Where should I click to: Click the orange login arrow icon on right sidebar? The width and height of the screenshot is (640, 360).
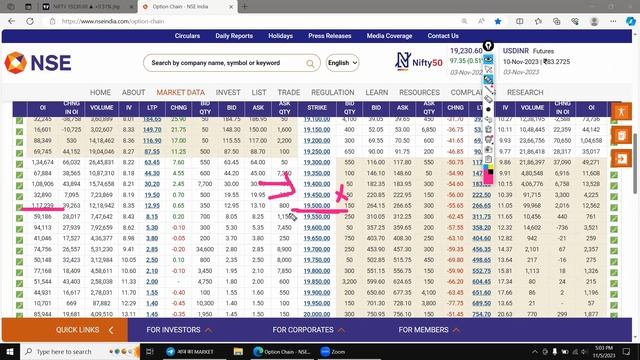point(621,158)
